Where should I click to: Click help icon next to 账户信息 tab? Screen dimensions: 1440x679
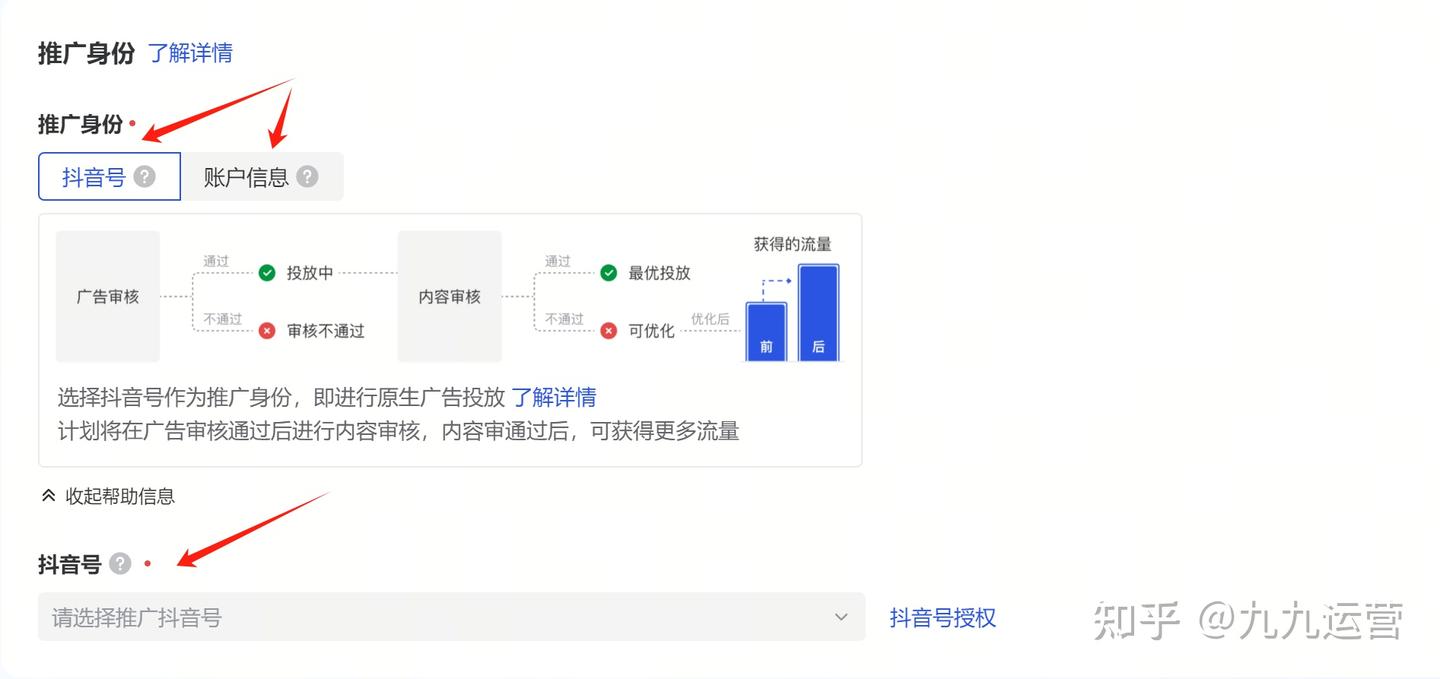click(x=308, y=177)
